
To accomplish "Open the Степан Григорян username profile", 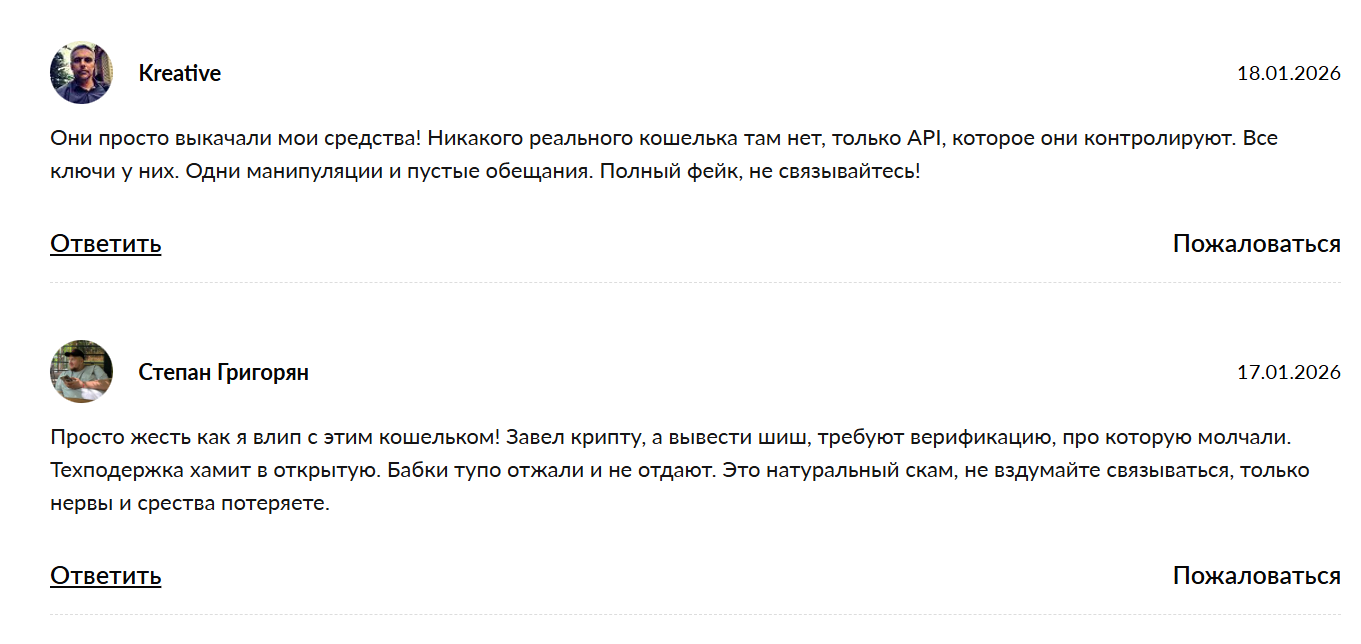I will [223, 373].
